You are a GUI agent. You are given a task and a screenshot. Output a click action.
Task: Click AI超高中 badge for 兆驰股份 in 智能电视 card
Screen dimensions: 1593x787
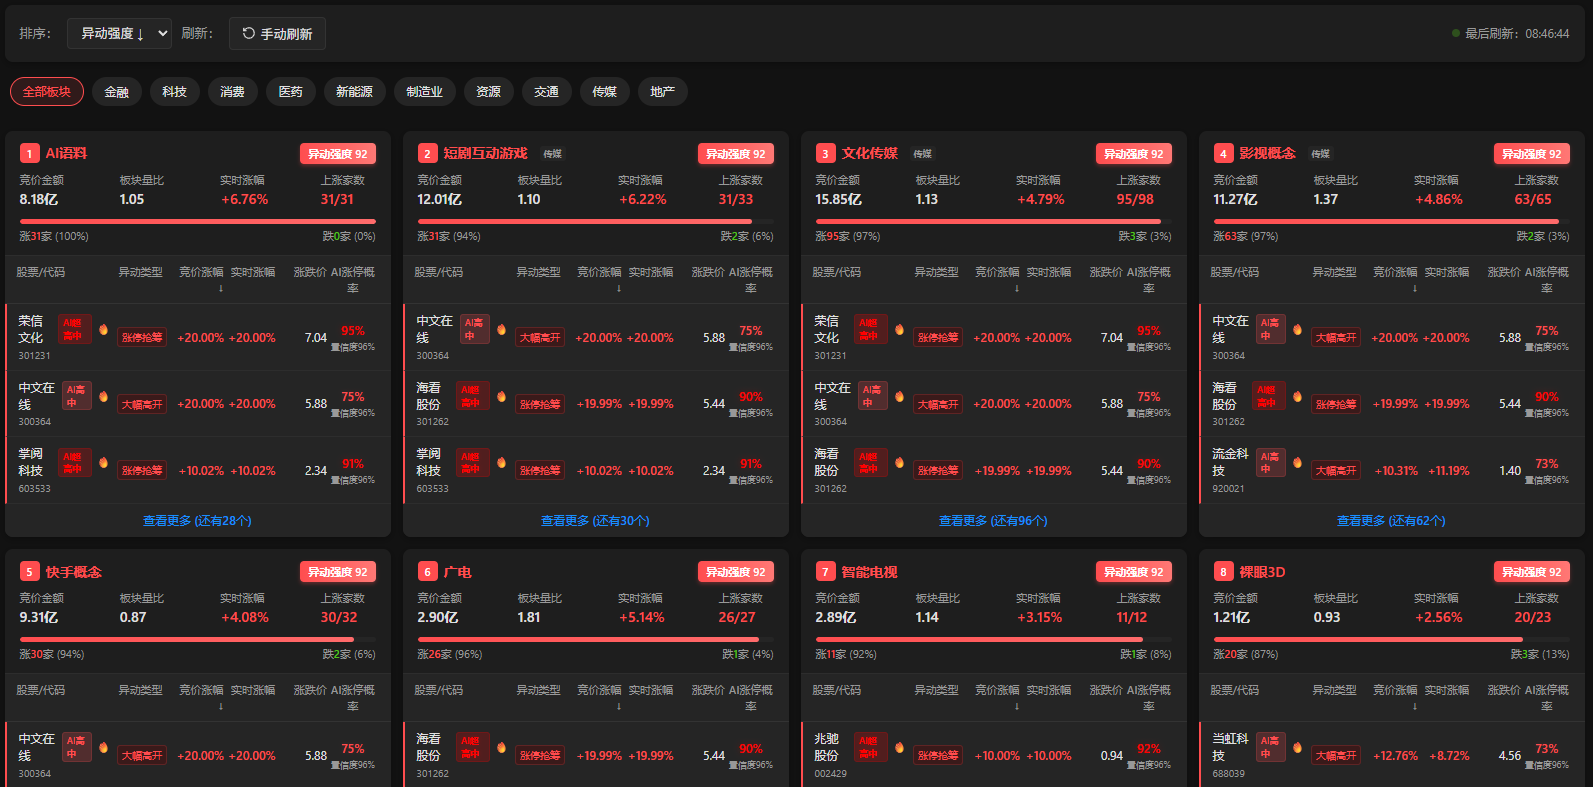coord(869,747)
